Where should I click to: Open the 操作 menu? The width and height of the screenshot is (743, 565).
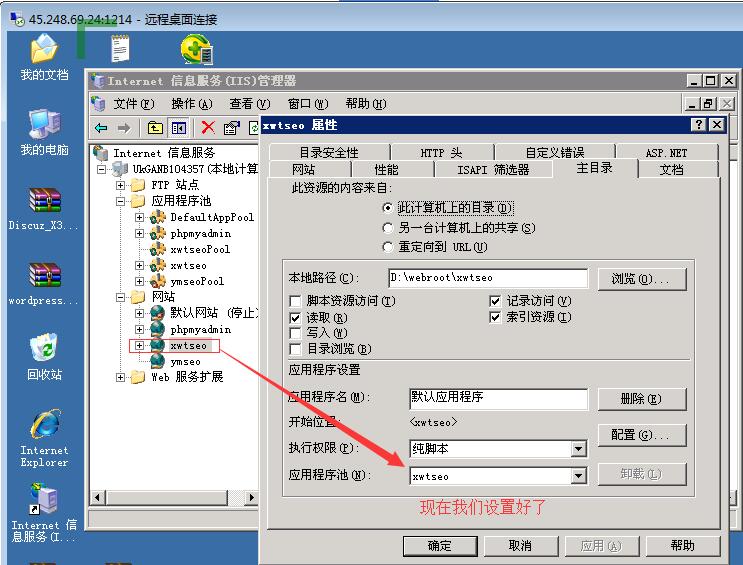[x=192, y=103]
